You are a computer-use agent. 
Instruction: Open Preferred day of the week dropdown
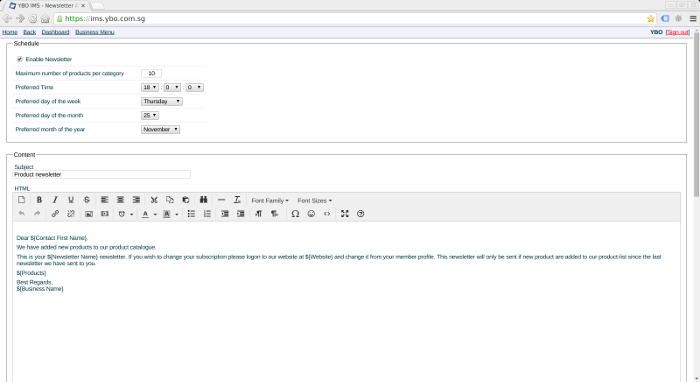(x=162, y=101)
